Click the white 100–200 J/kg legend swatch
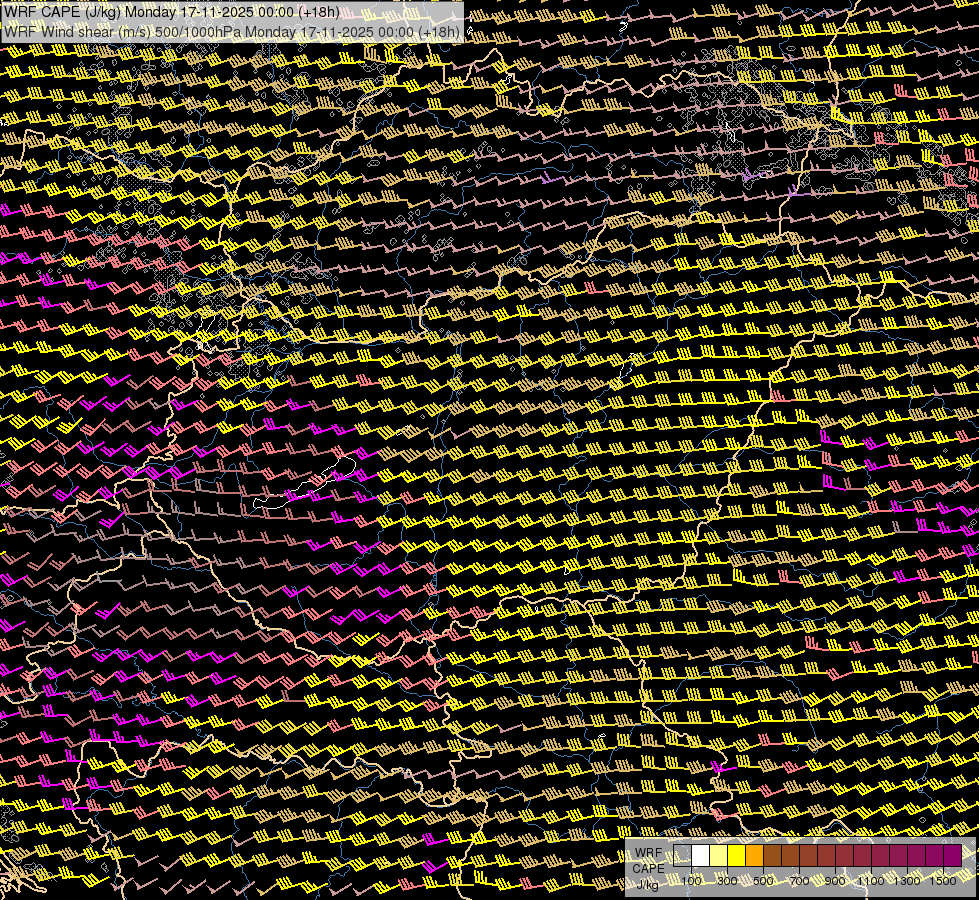Screen dimensions: 979x900 [x=701, y=856]
